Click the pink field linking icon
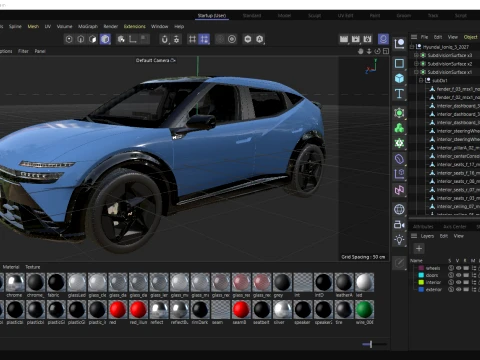The width and height of the screenshot is (480, 360). 399,190
